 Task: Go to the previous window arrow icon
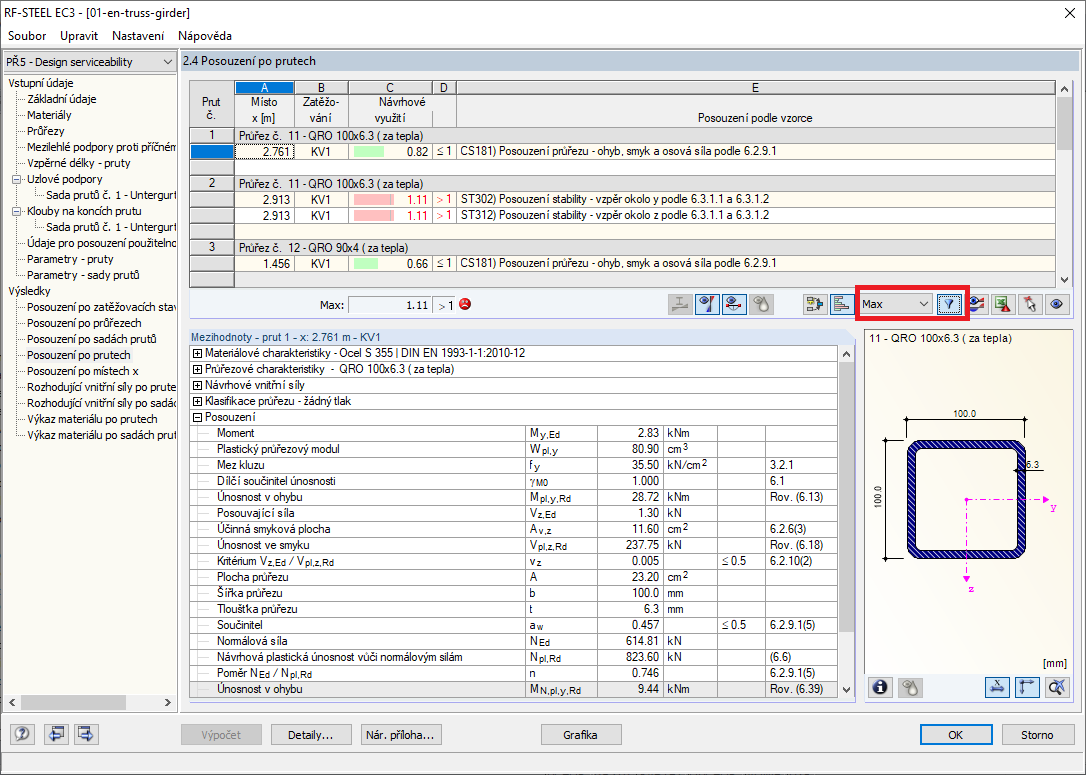point(56,733)
